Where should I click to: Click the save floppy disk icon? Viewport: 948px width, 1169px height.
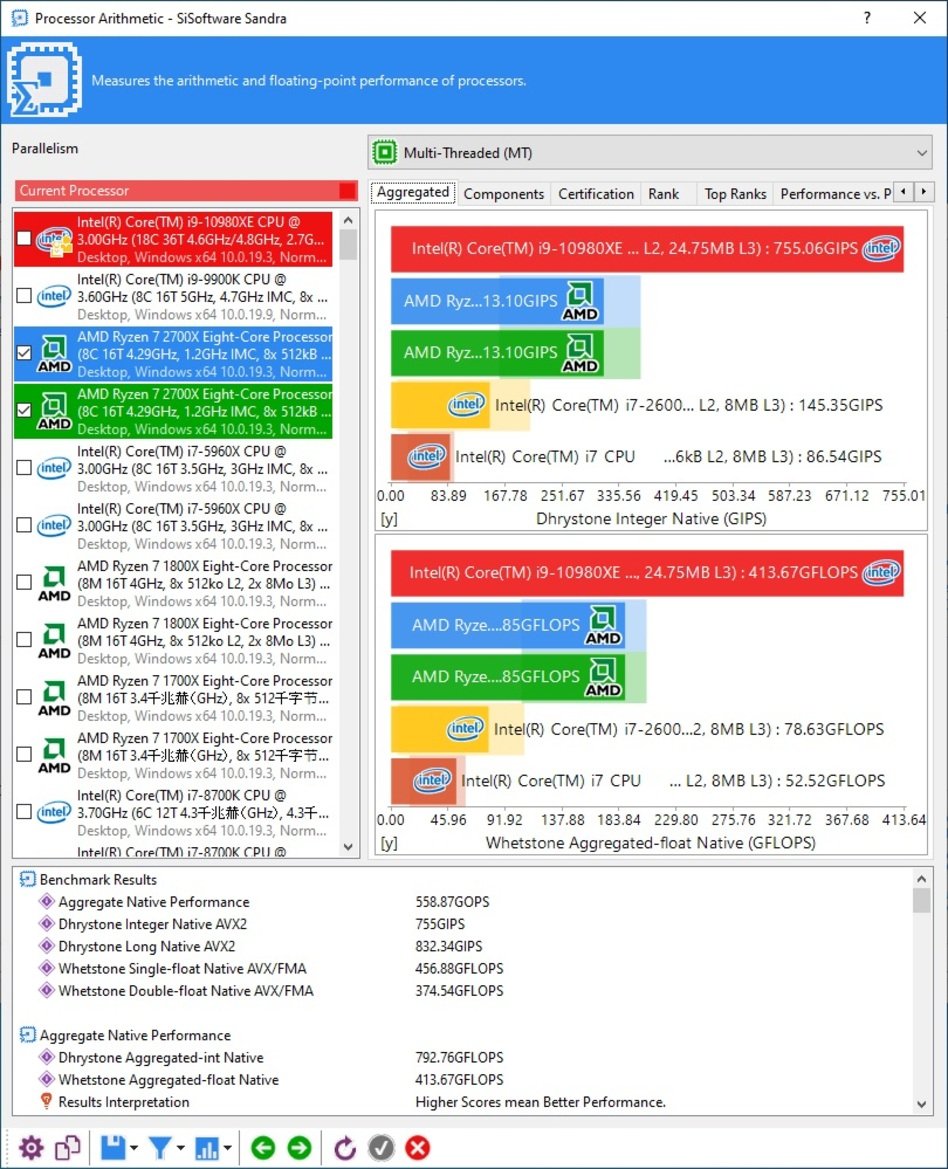(113, 1147)
